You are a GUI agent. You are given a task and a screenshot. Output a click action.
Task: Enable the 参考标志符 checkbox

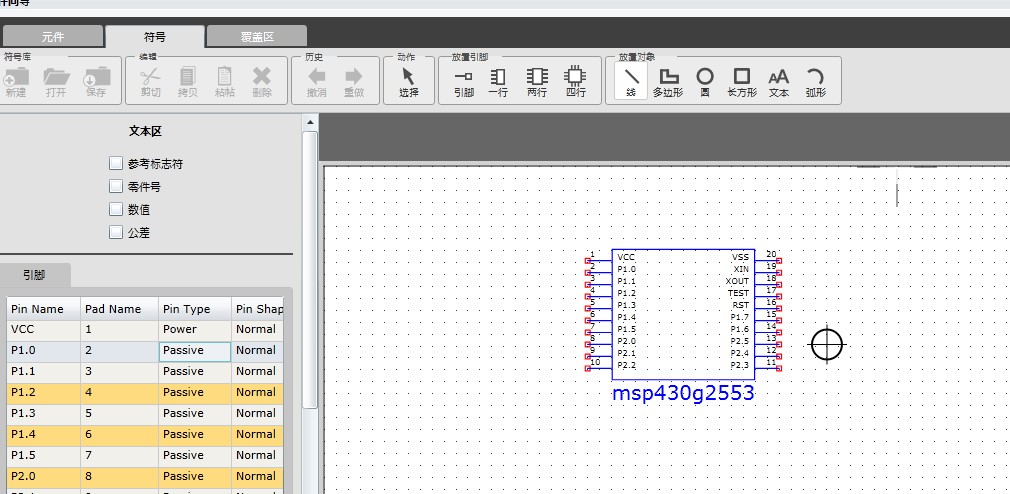[x=116, y=163]
